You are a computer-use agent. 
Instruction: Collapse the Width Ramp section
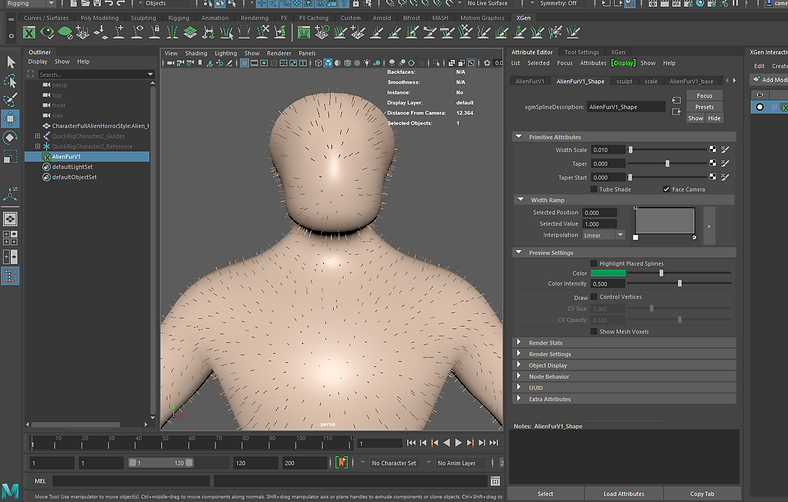pyautogui.click(x=521, y=199)
